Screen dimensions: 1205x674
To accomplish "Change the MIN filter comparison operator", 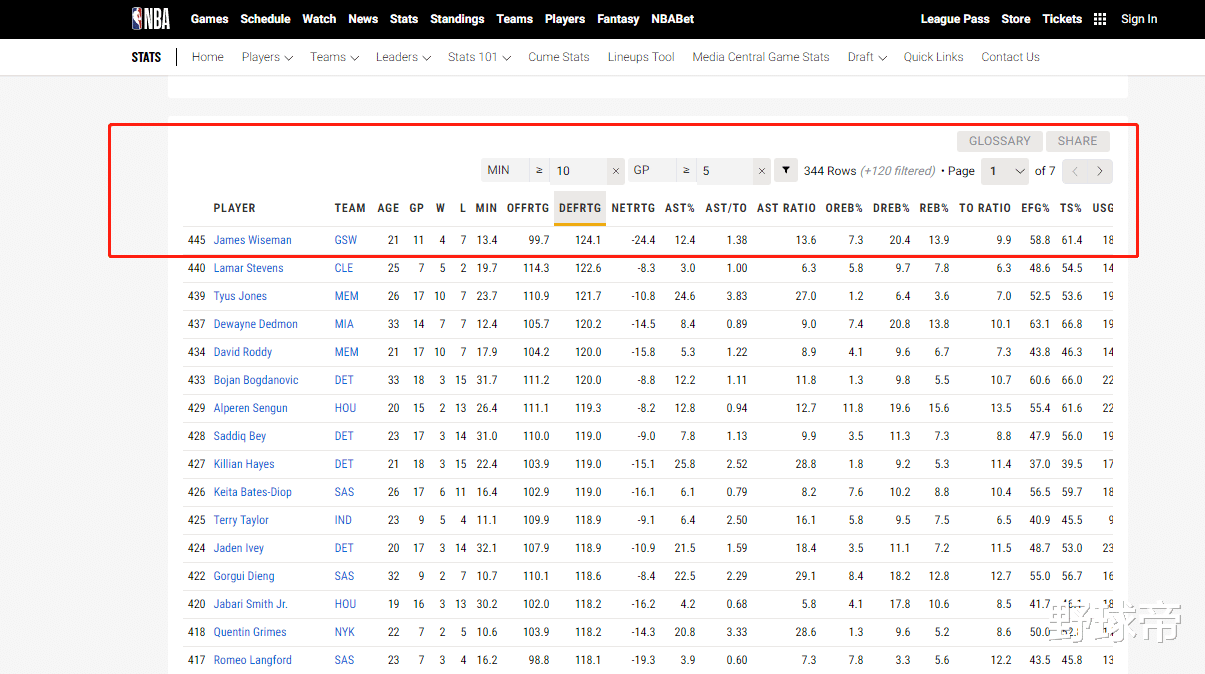I will point(540,171).
